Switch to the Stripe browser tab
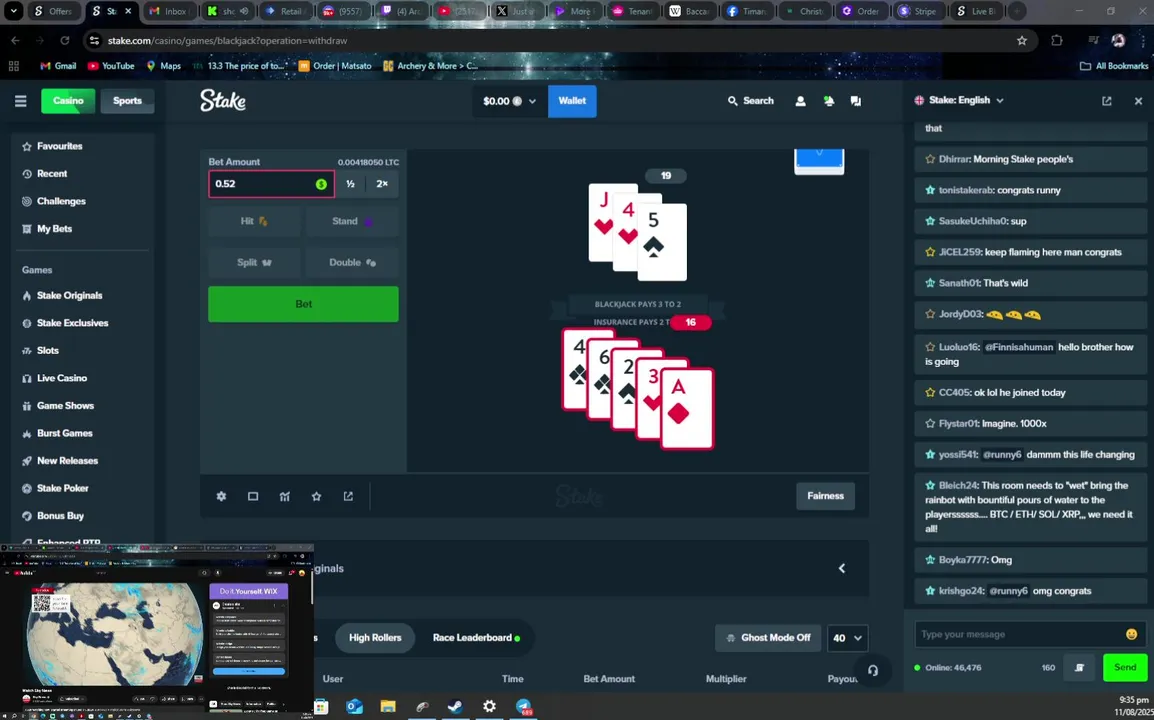1154x720 pixels. click(920, 11)
